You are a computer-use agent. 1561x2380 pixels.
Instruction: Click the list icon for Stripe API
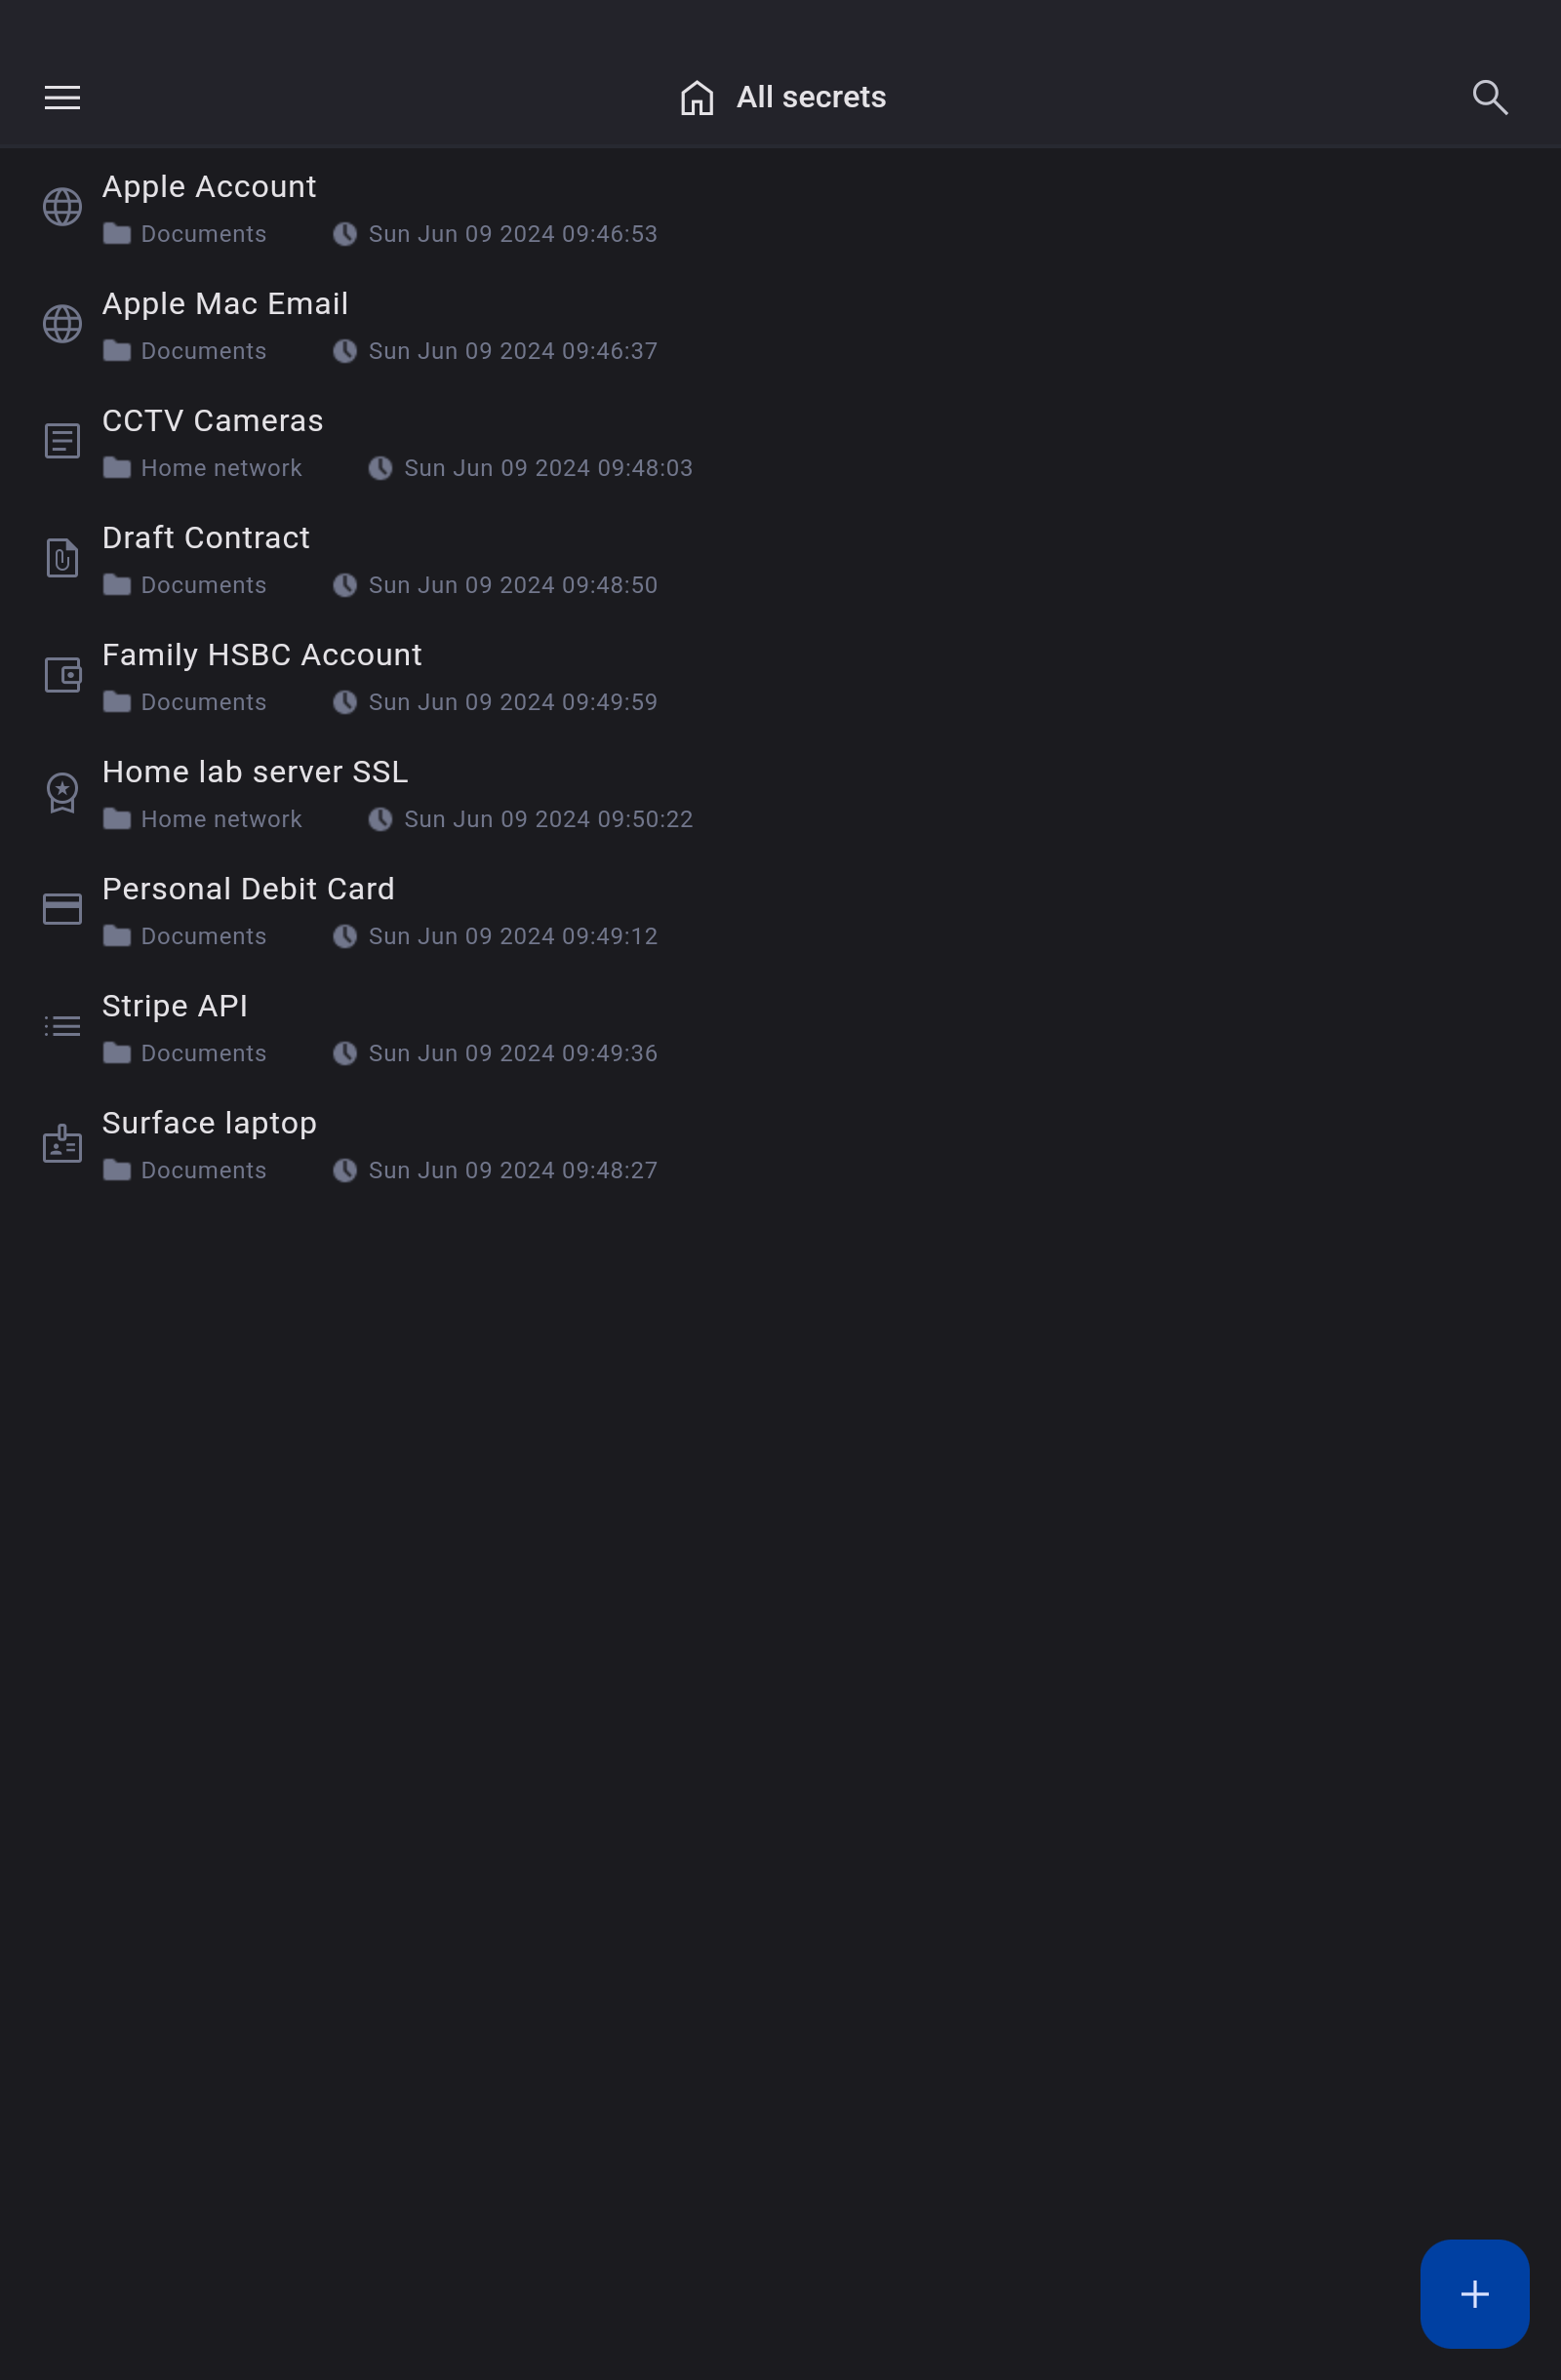pos(62,1026)
